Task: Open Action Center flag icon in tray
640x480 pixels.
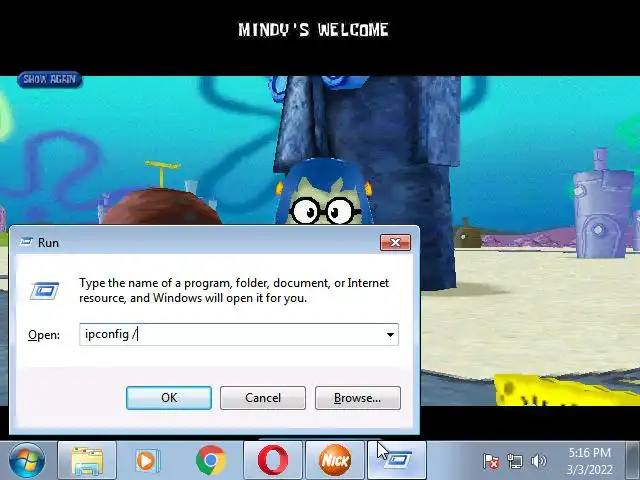Action: (491, 461)
